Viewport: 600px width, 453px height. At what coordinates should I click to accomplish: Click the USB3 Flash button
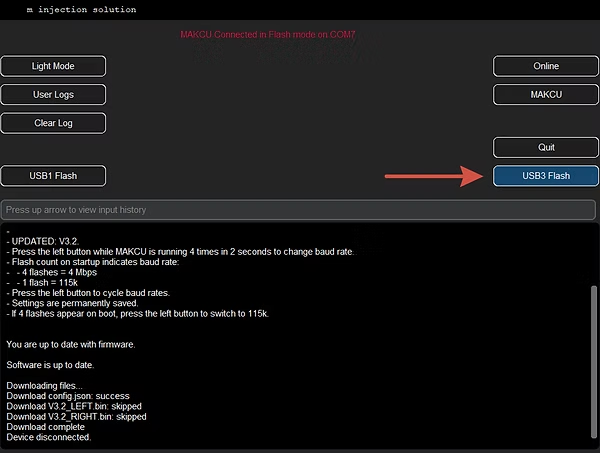tap(545, 176)
